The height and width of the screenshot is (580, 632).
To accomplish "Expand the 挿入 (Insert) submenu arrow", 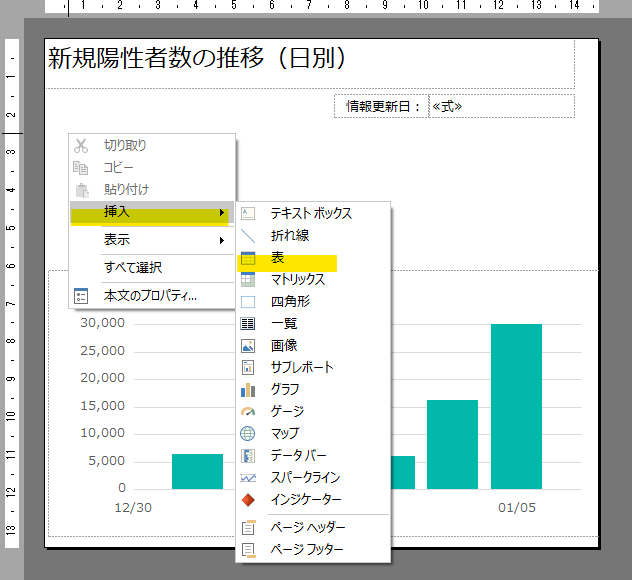I will [221, 213].
